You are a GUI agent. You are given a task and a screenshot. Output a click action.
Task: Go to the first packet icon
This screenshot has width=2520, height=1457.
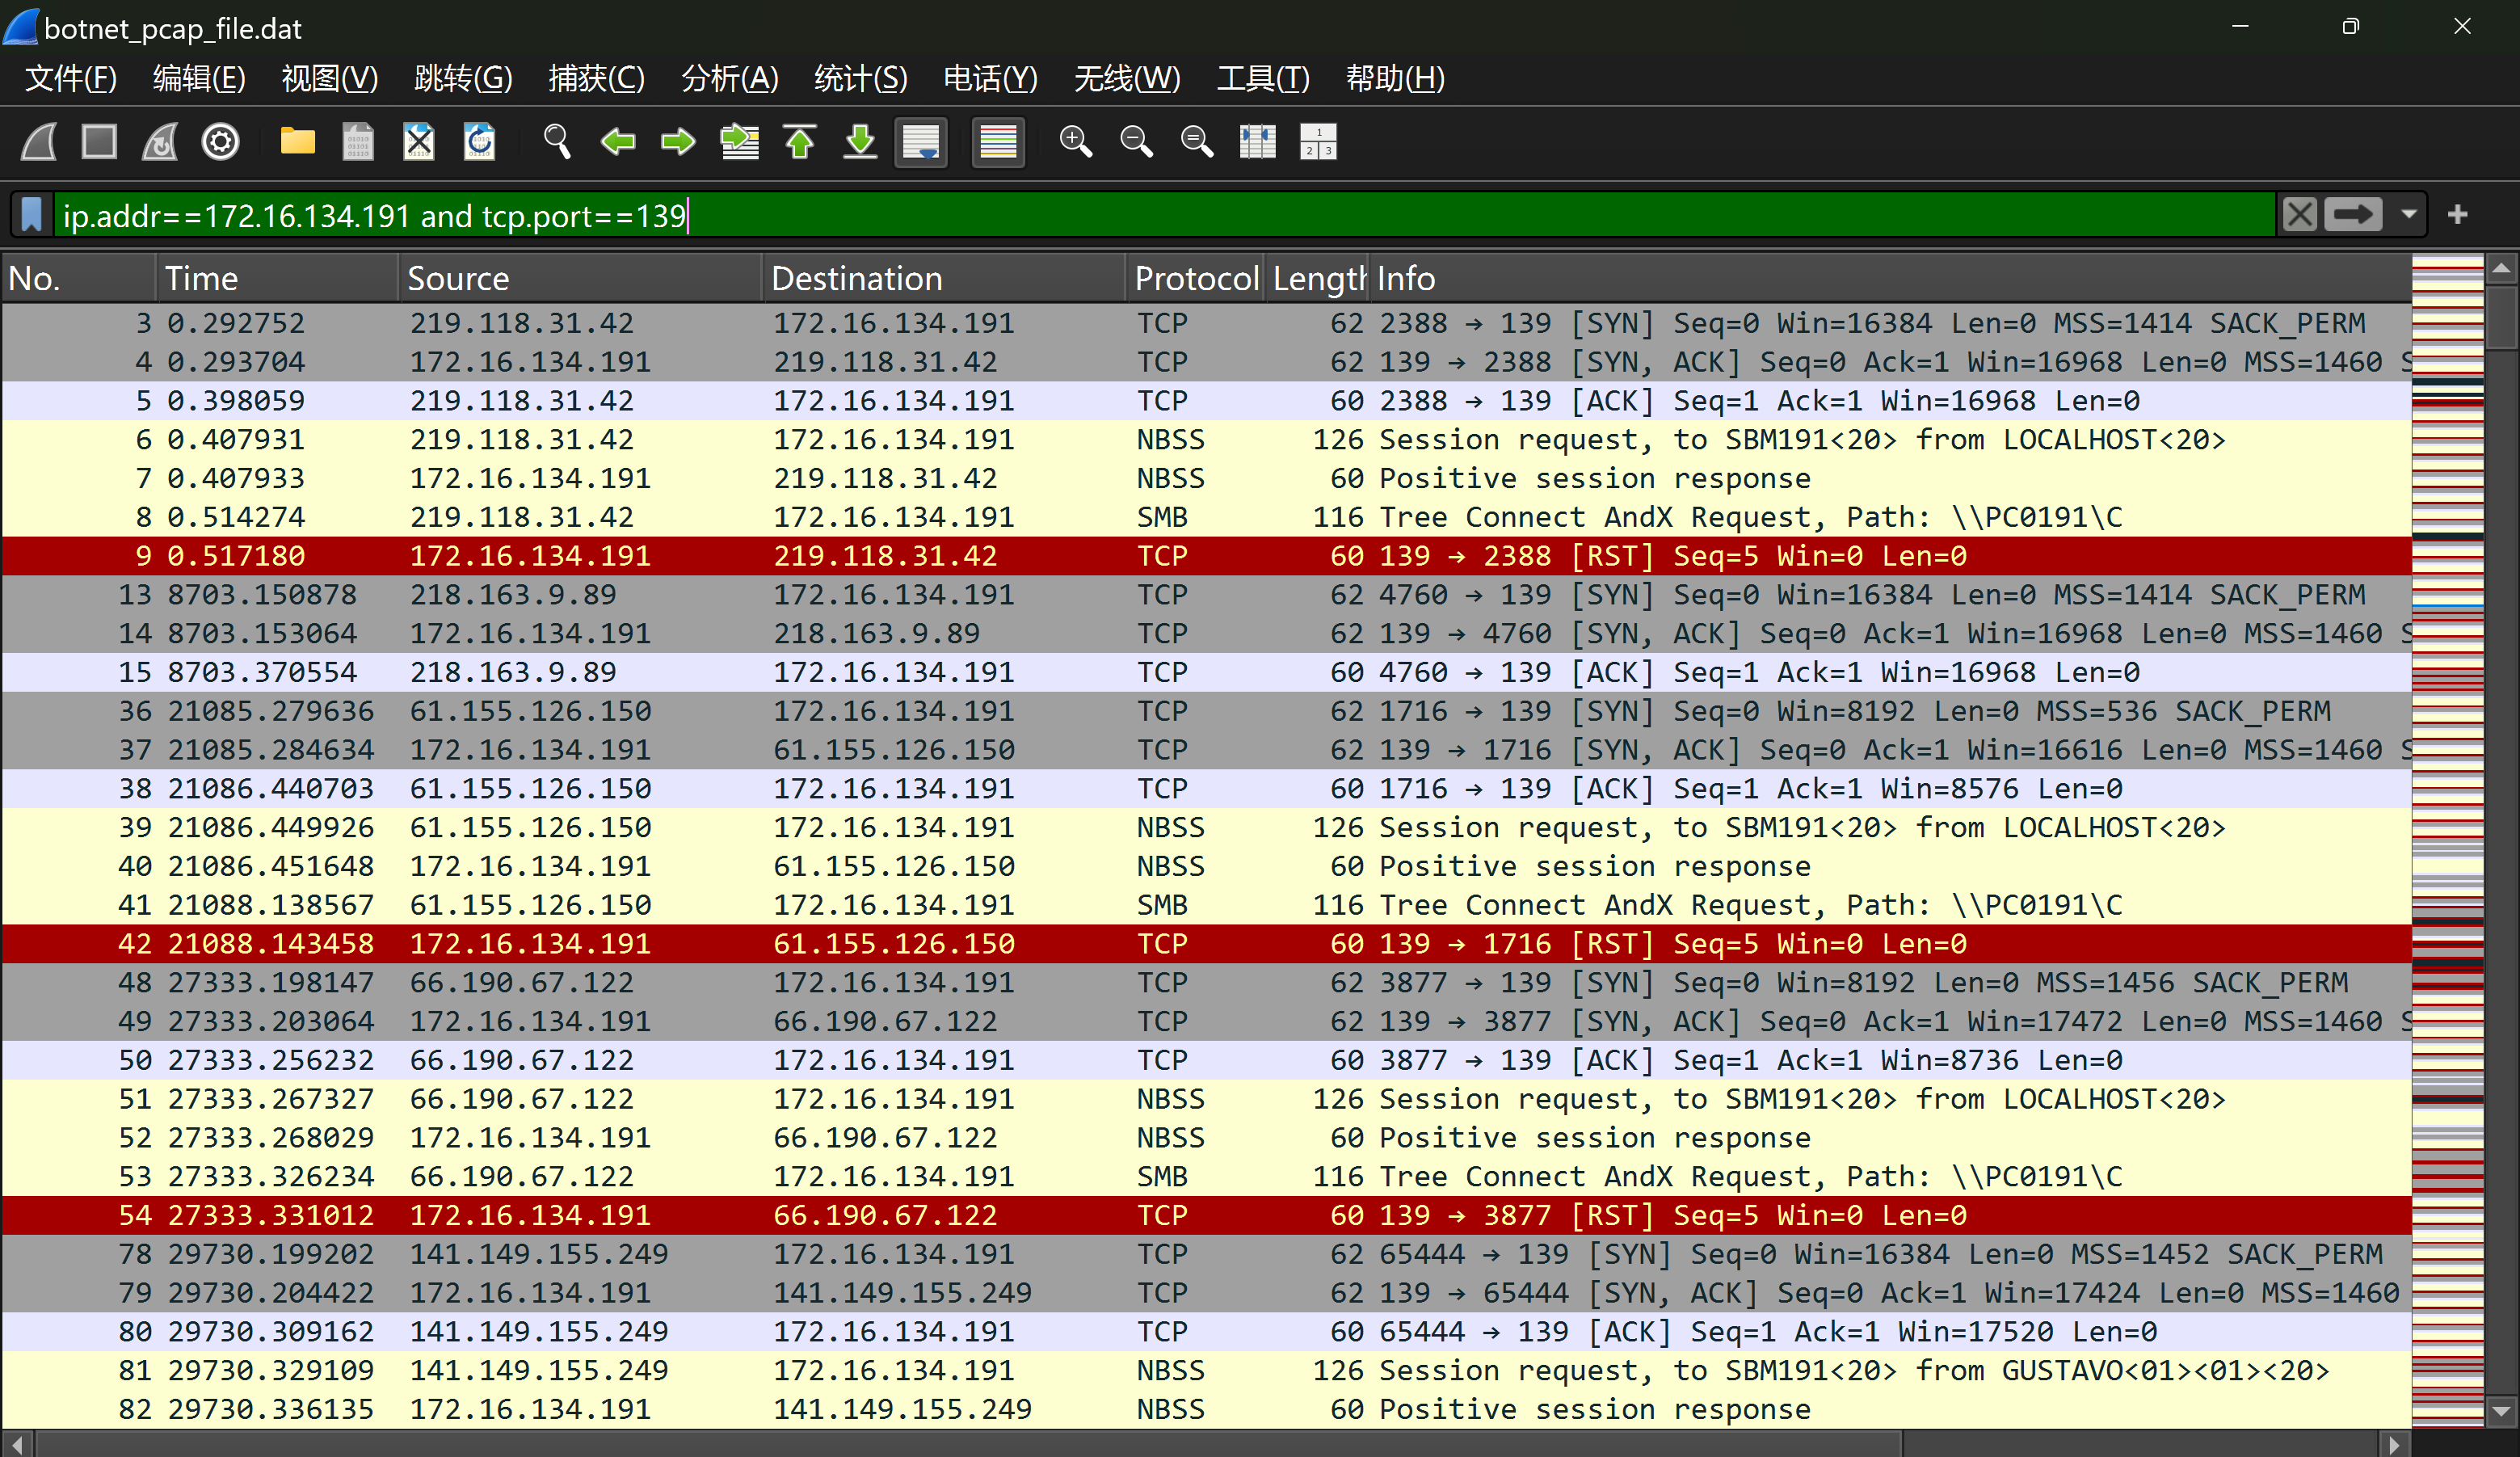(799, 142)
